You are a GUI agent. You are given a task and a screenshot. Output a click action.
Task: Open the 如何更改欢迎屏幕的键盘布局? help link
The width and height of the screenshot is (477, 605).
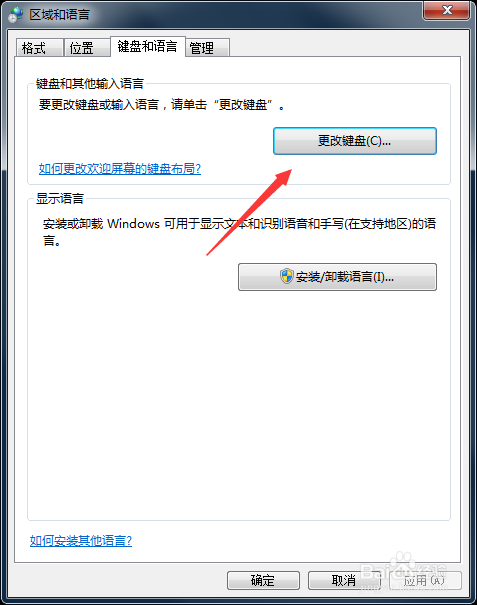[120, 169]
